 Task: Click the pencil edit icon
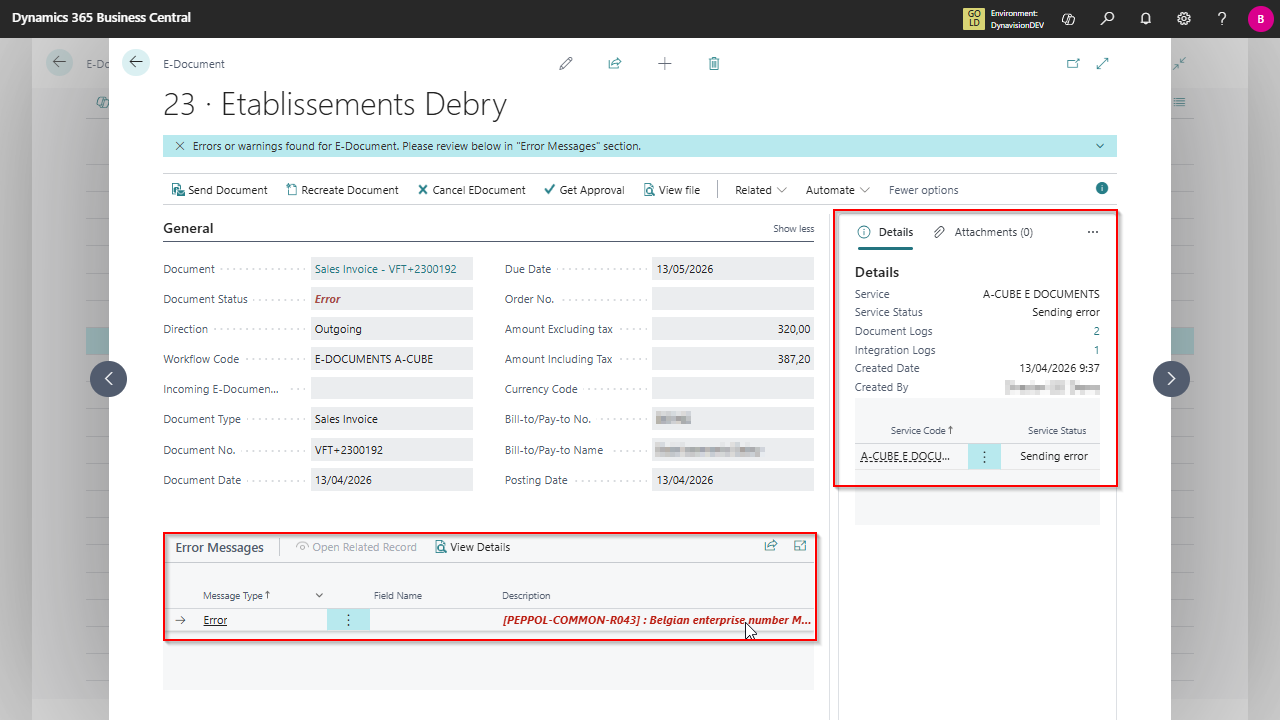566,63
